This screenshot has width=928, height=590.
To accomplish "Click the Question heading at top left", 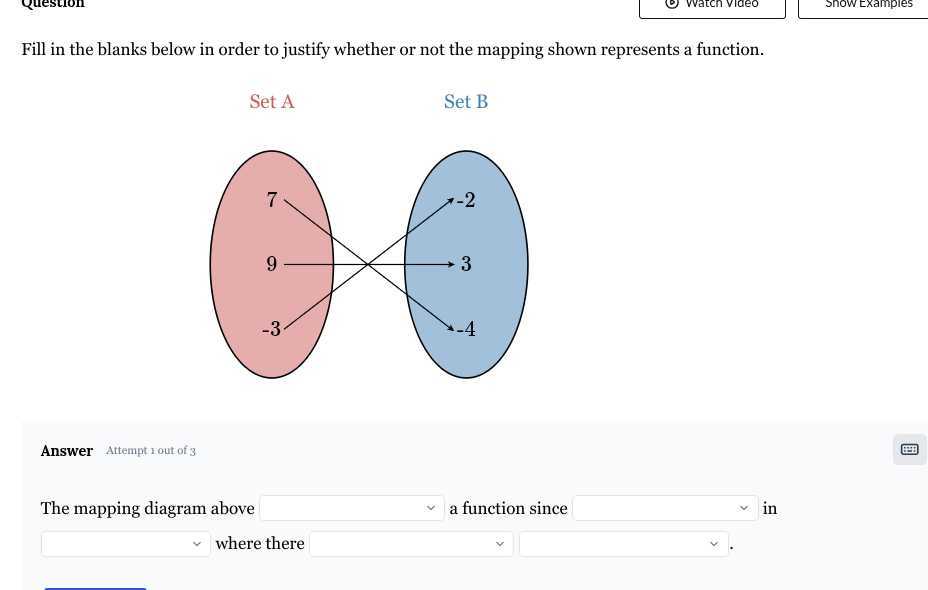I will 53,4.
